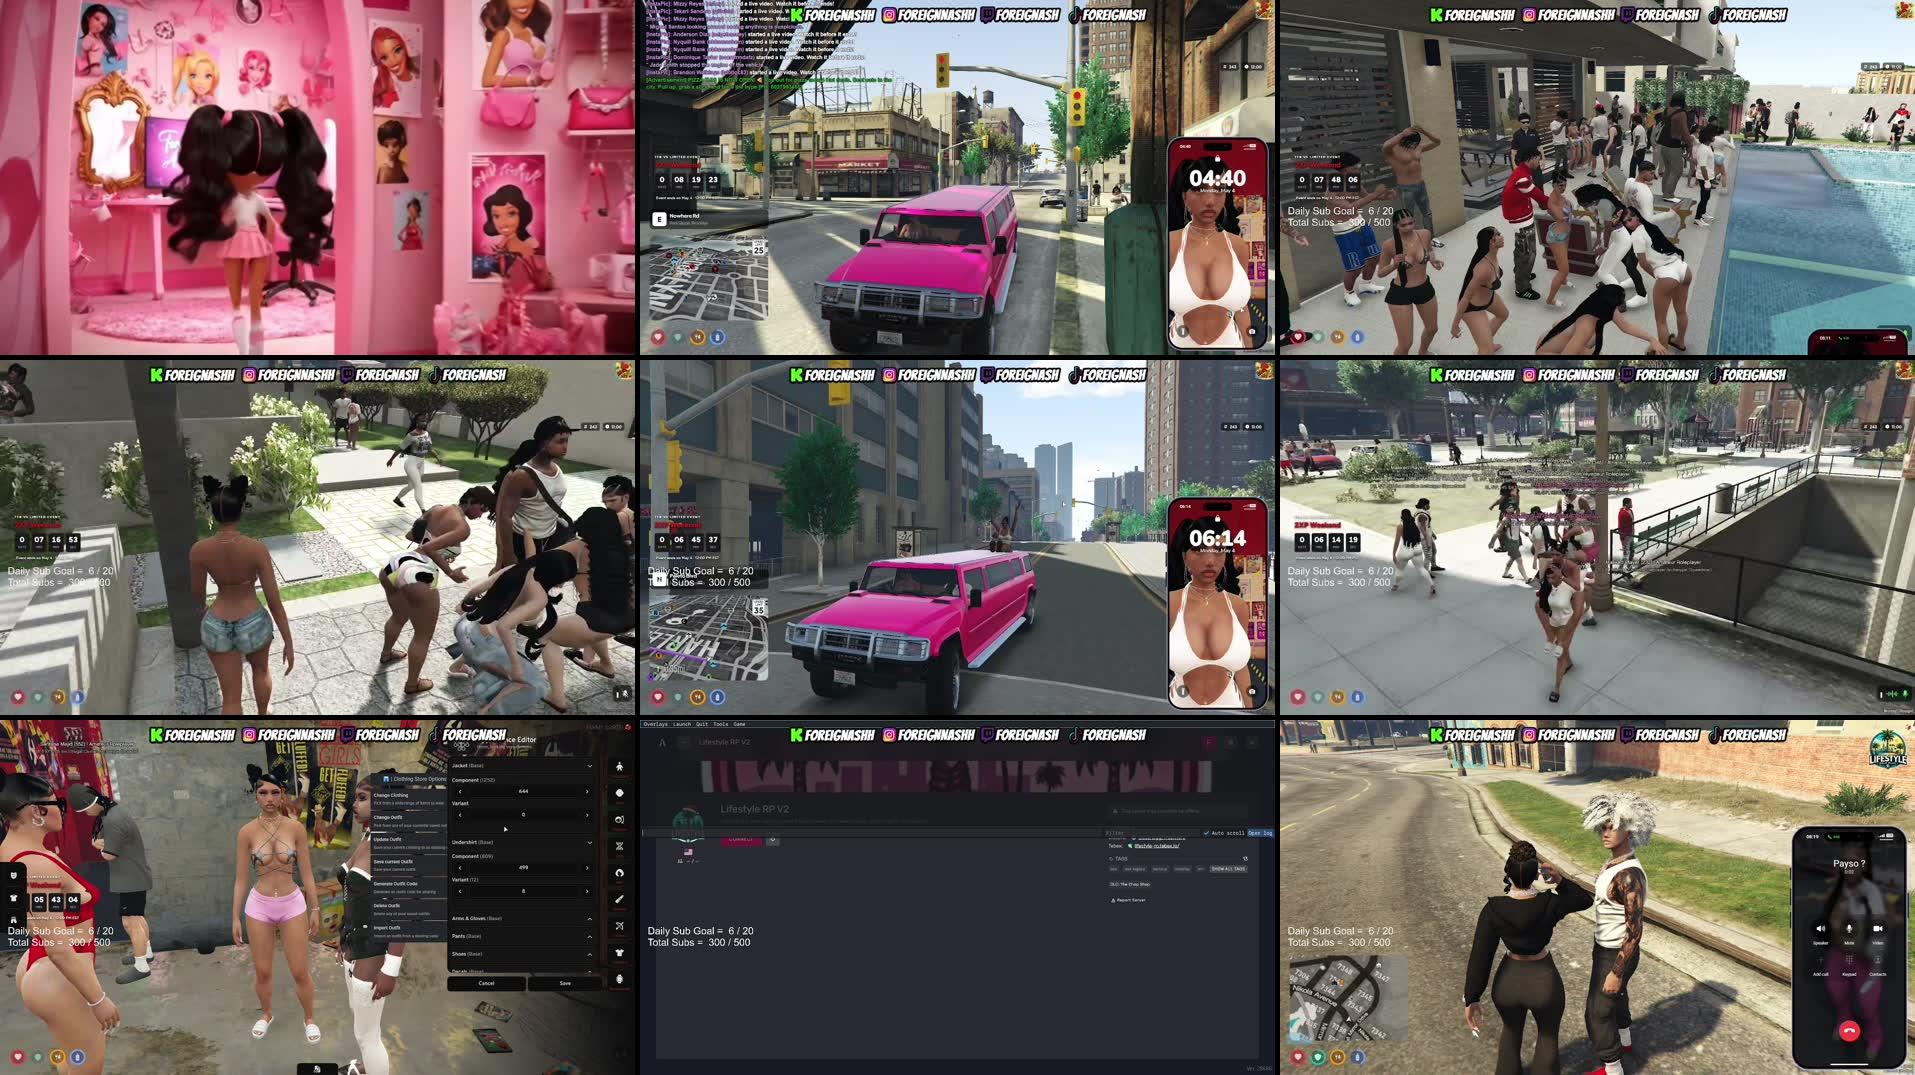The height and width of the screenshot is (1075, 1915).
Task: Choose Update Outfit in Clothing Store Options
Action: tap(409, 843)
